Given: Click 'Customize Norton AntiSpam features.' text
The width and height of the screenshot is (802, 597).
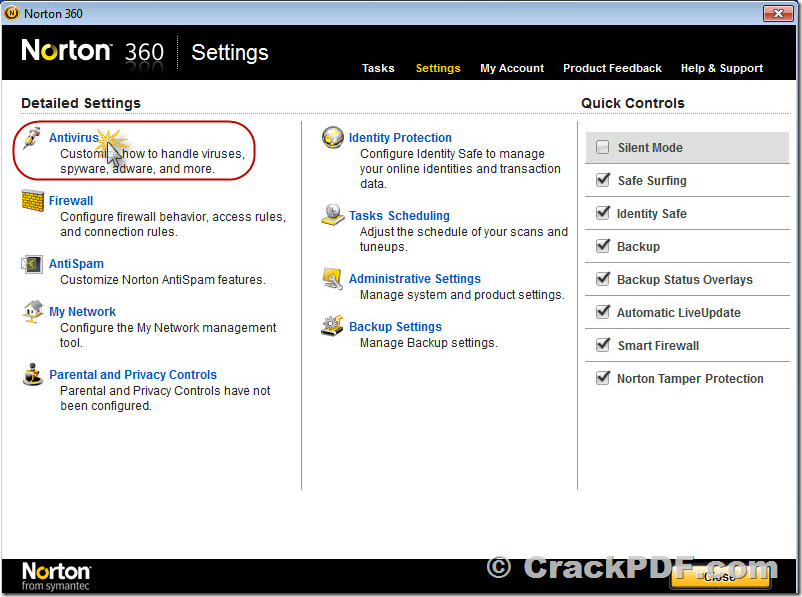Looking at the screenshot, I should click(x=163, y=280).
